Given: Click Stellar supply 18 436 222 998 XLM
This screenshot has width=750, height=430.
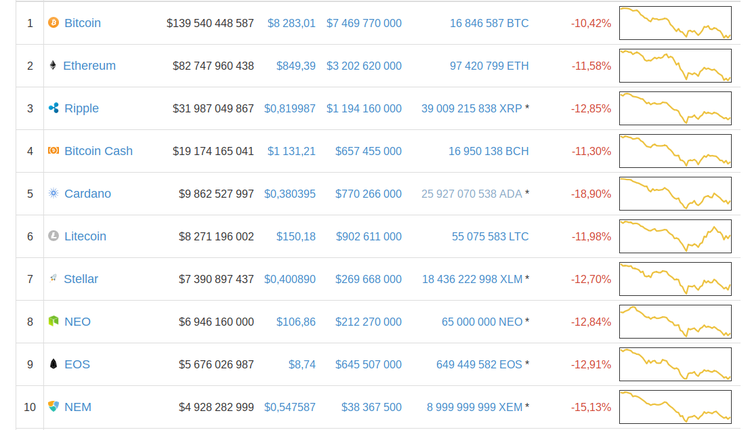Looking at the screenshot, I should point(472,279).
